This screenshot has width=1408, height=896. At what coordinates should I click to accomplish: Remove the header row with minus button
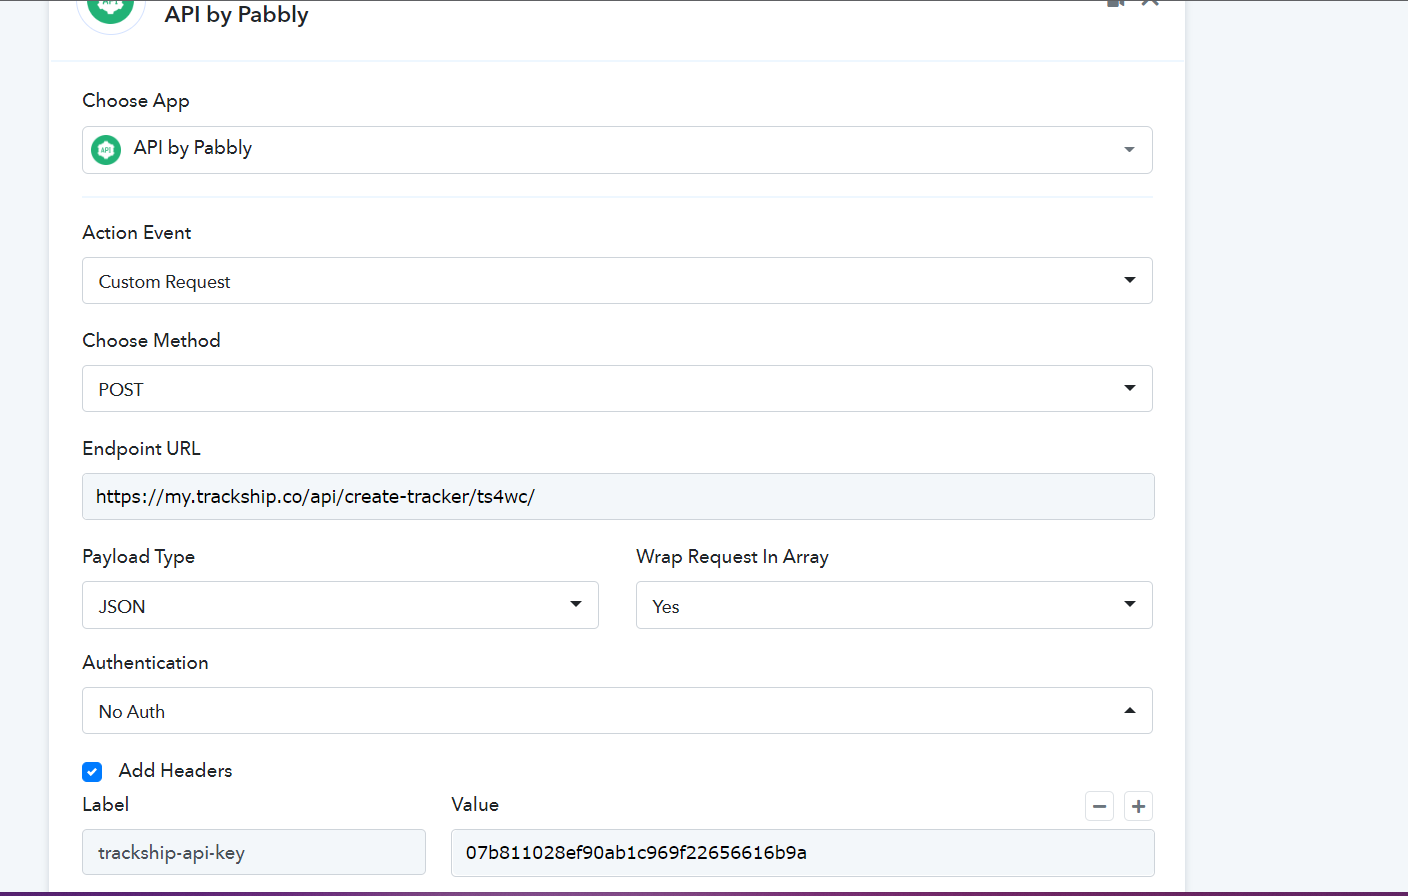tap(1100, 806)
